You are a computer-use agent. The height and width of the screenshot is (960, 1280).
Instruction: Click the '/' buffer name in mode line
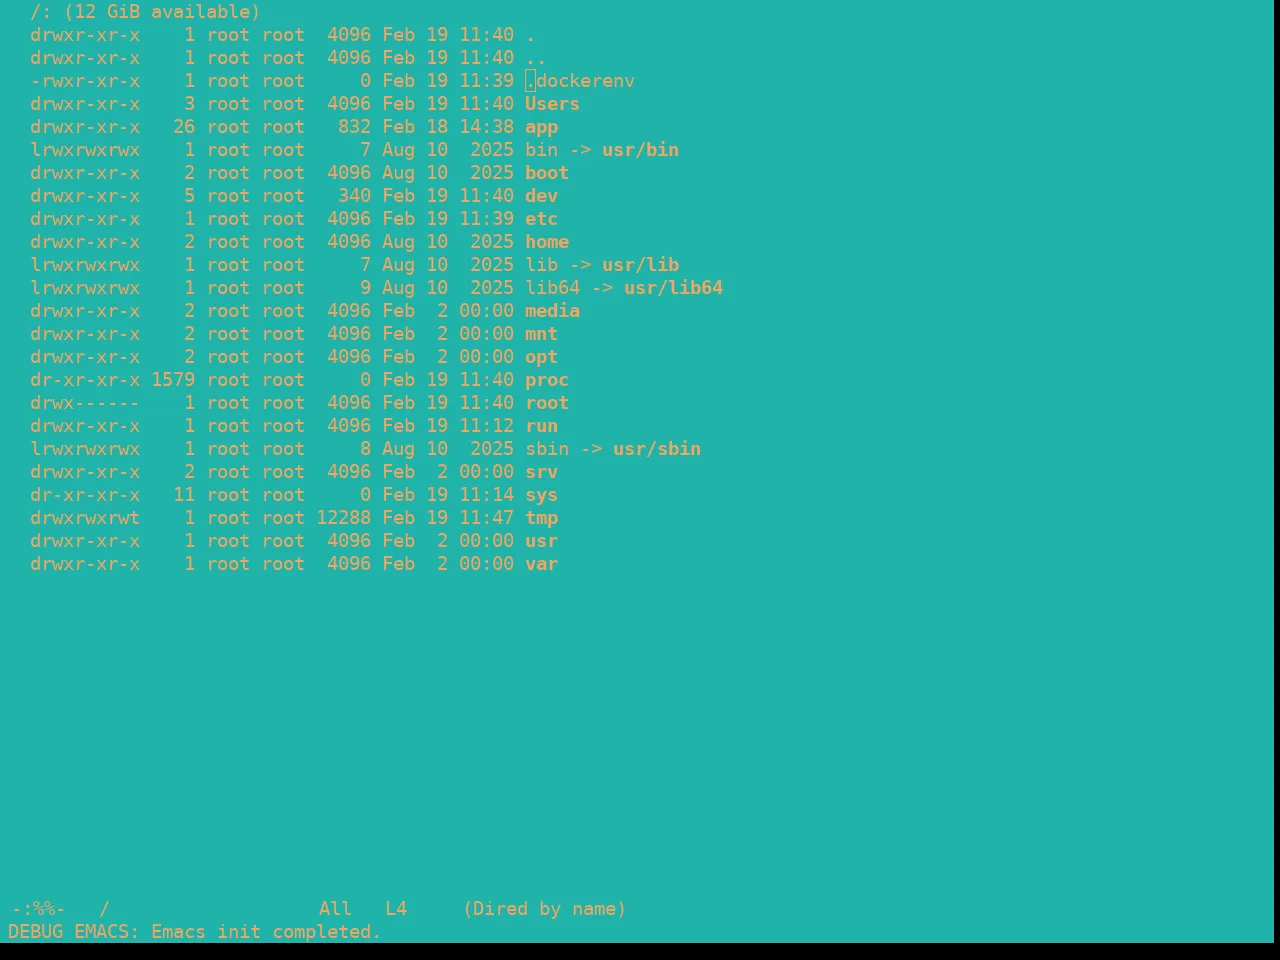point(104,909)
